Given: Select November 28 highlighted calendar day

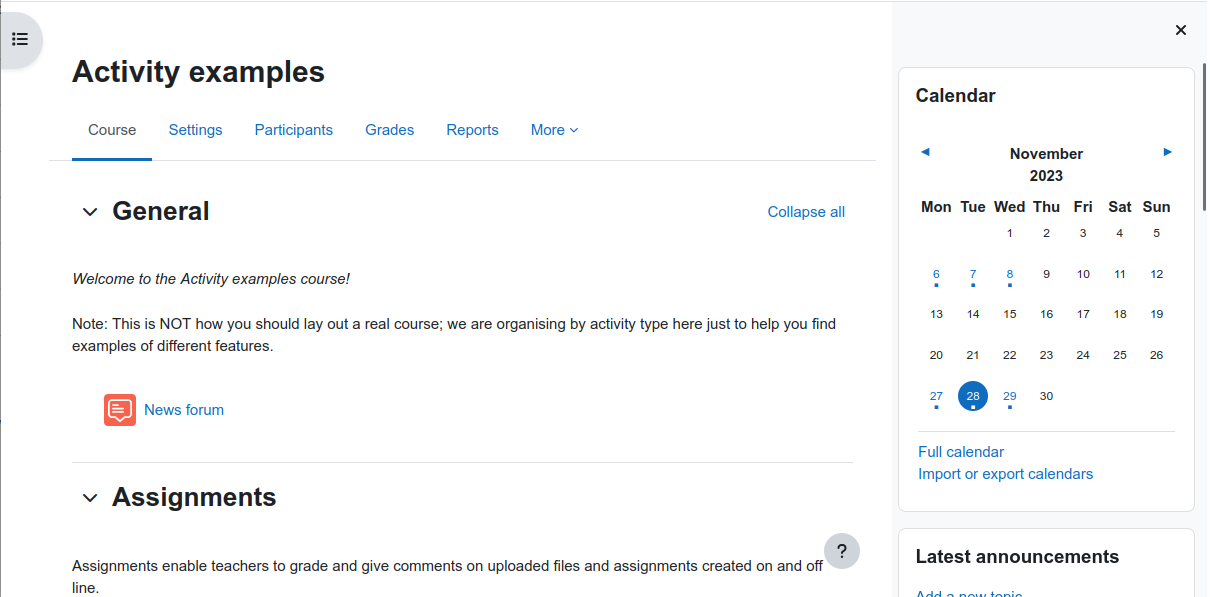Looking at the screenshot, I should (973, 396).
